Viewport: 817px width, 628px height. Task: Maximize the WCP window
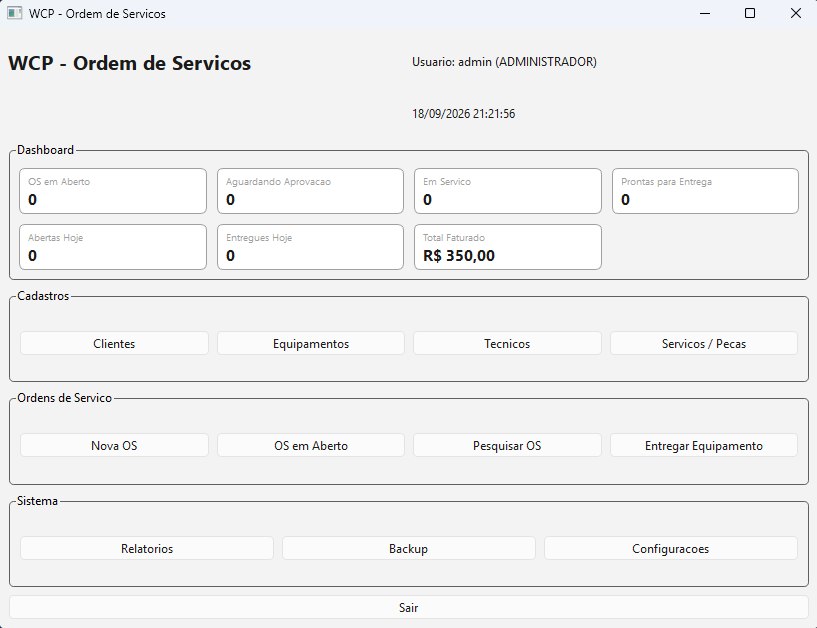[x=750, y=14]
